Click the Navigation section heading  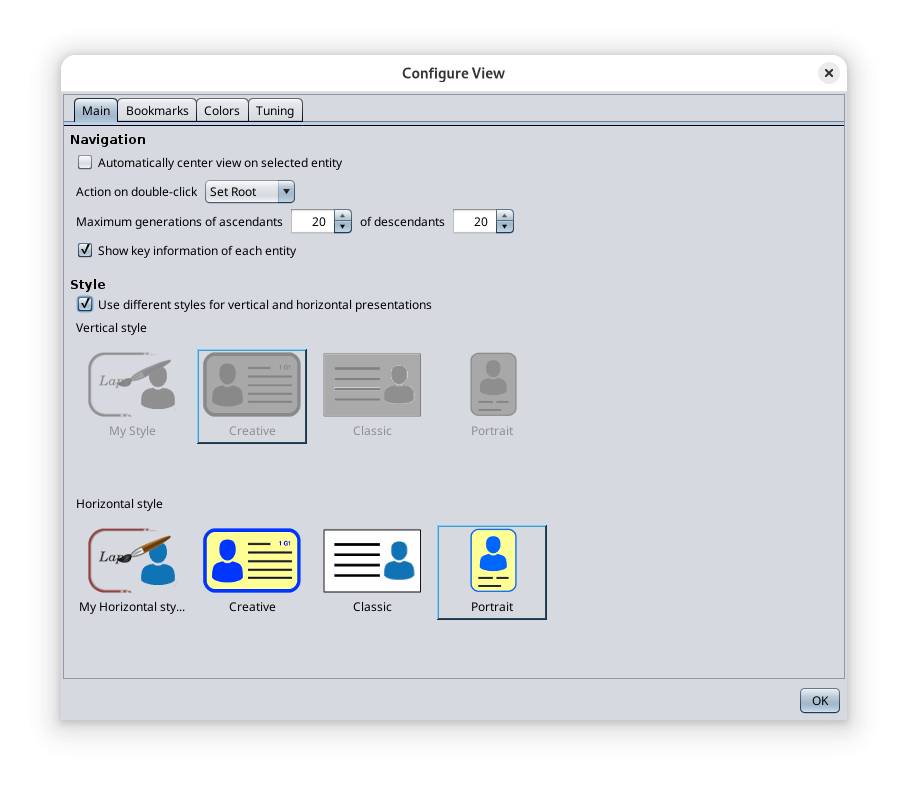tap(108, 140)
